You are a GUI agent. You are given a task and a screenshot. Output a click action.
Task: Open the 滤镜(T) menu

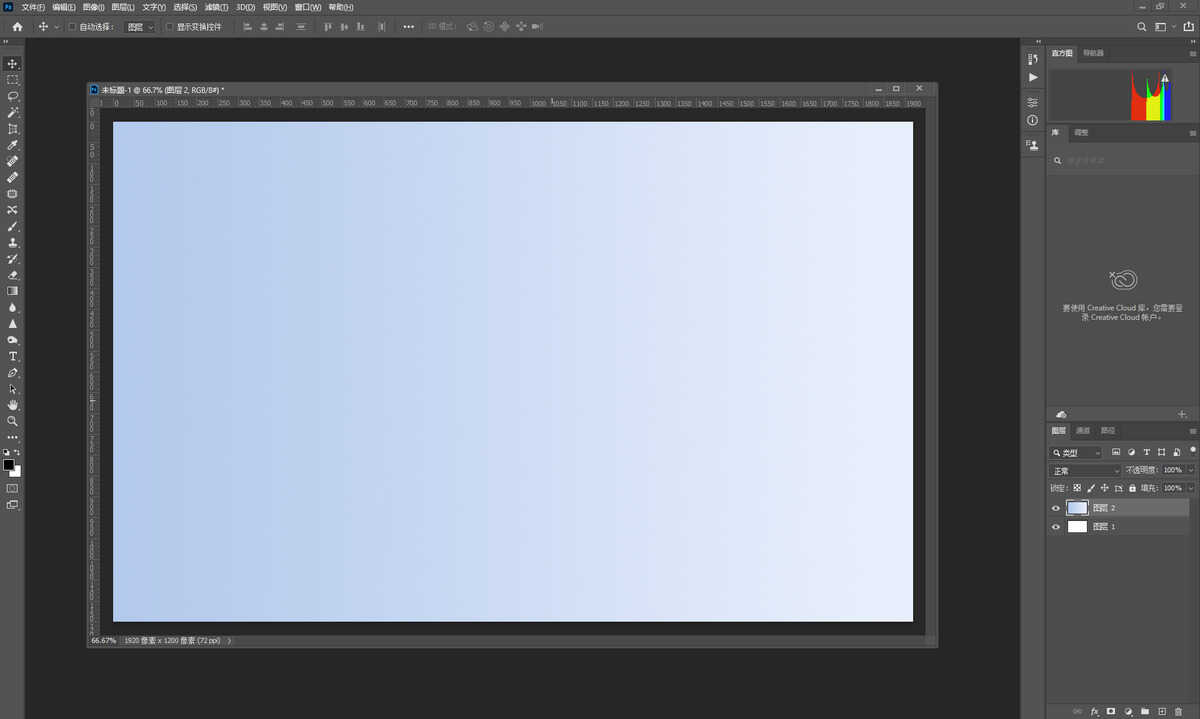coord(216,7)
